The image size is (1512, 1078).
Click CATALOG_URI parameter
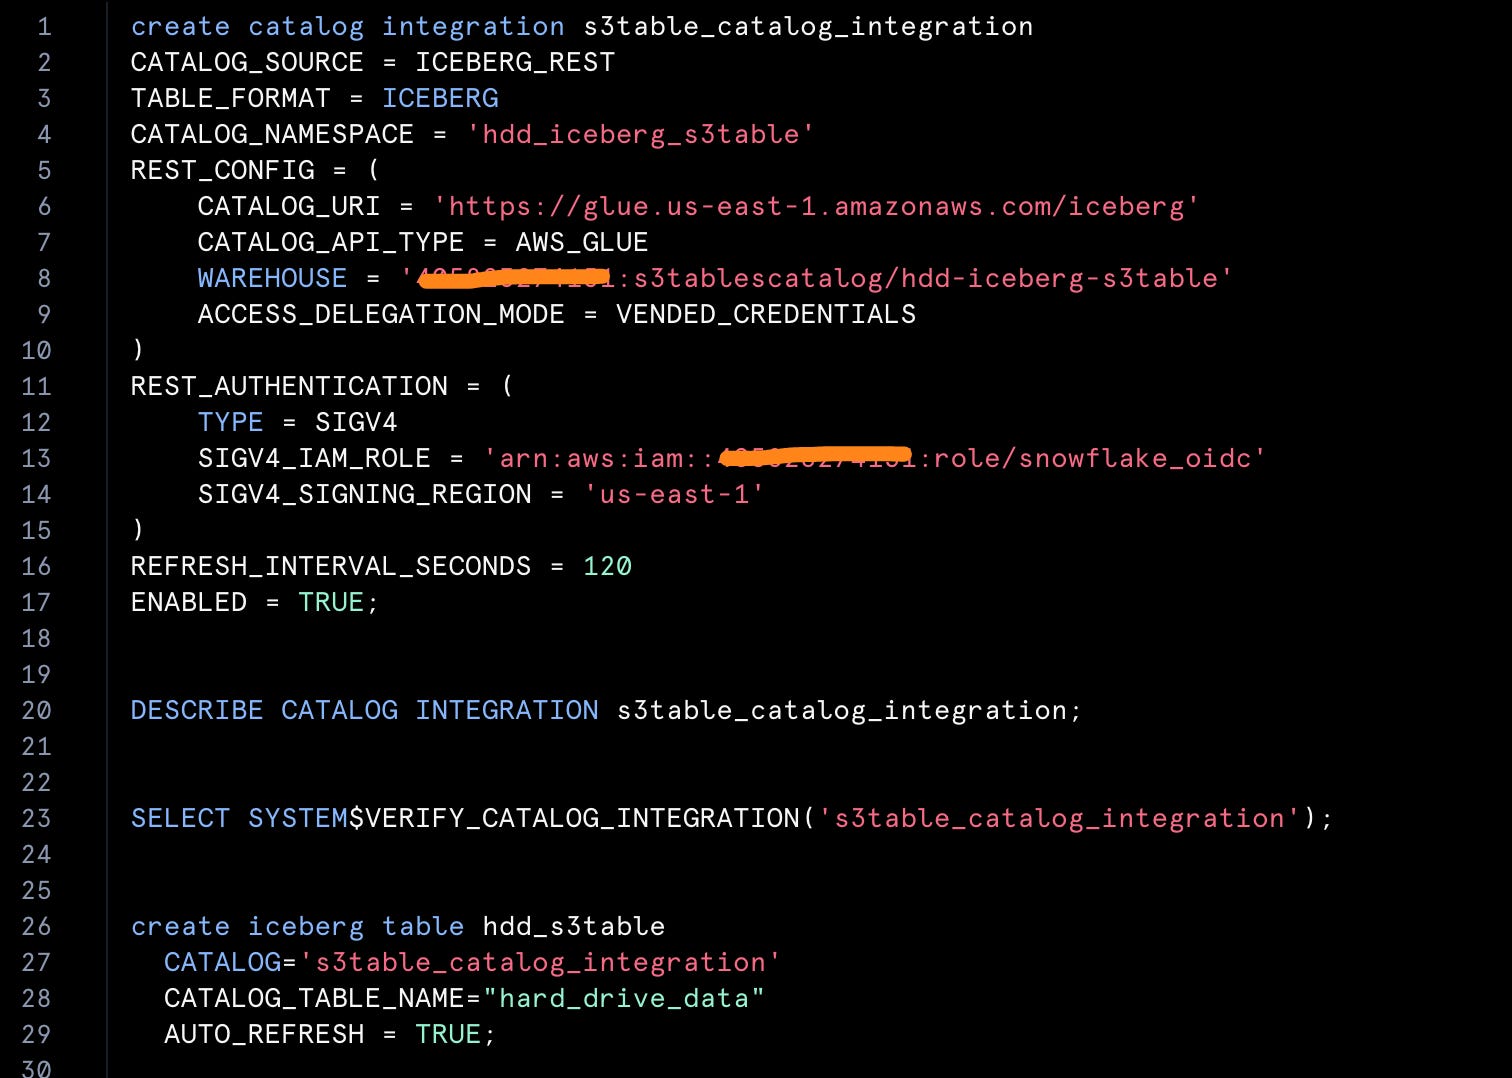coord(289,207)
